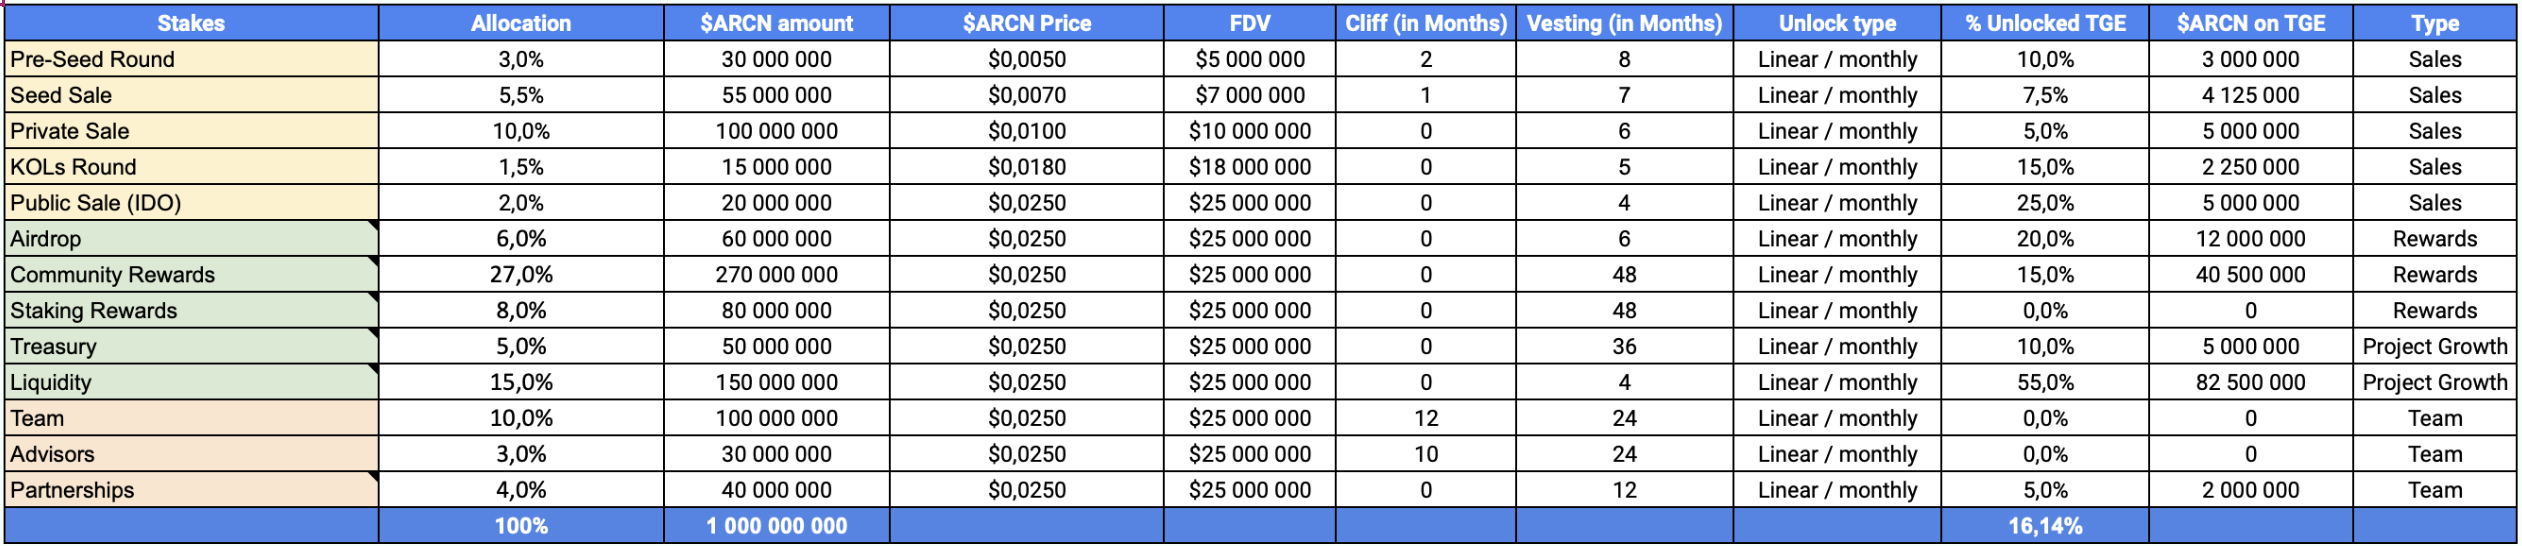Click the % Unlocked TGE header

point(2045,23)
